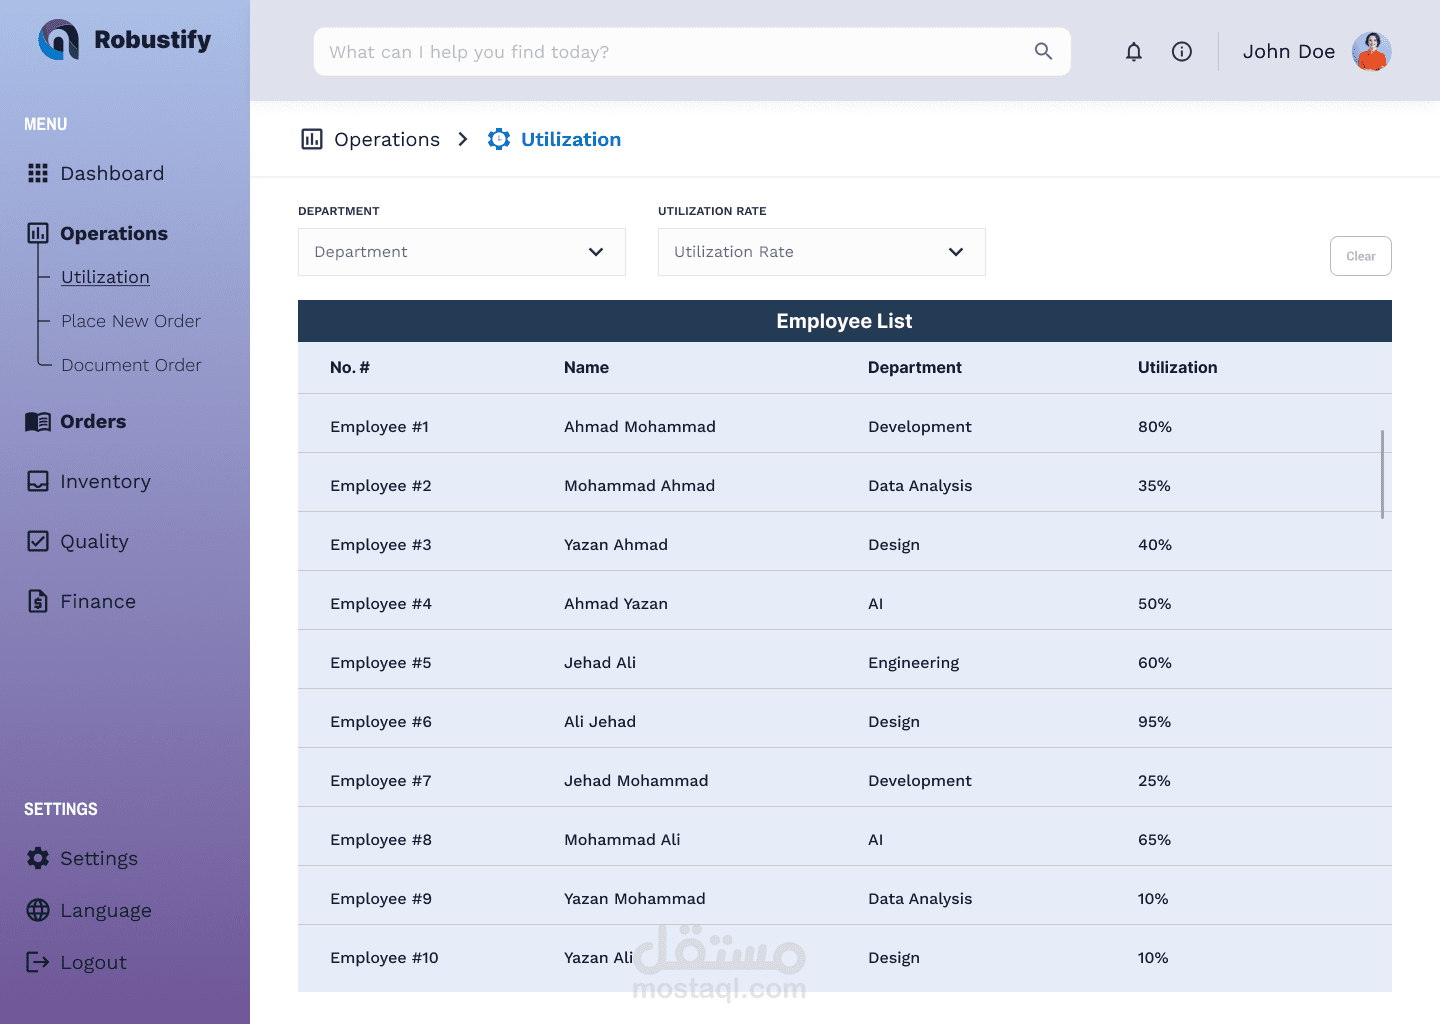The width and height of the screenshot is (1440, 1024).
Task: Click the Utilization gear icon in breadcrumb
Action: pos(499,139)
